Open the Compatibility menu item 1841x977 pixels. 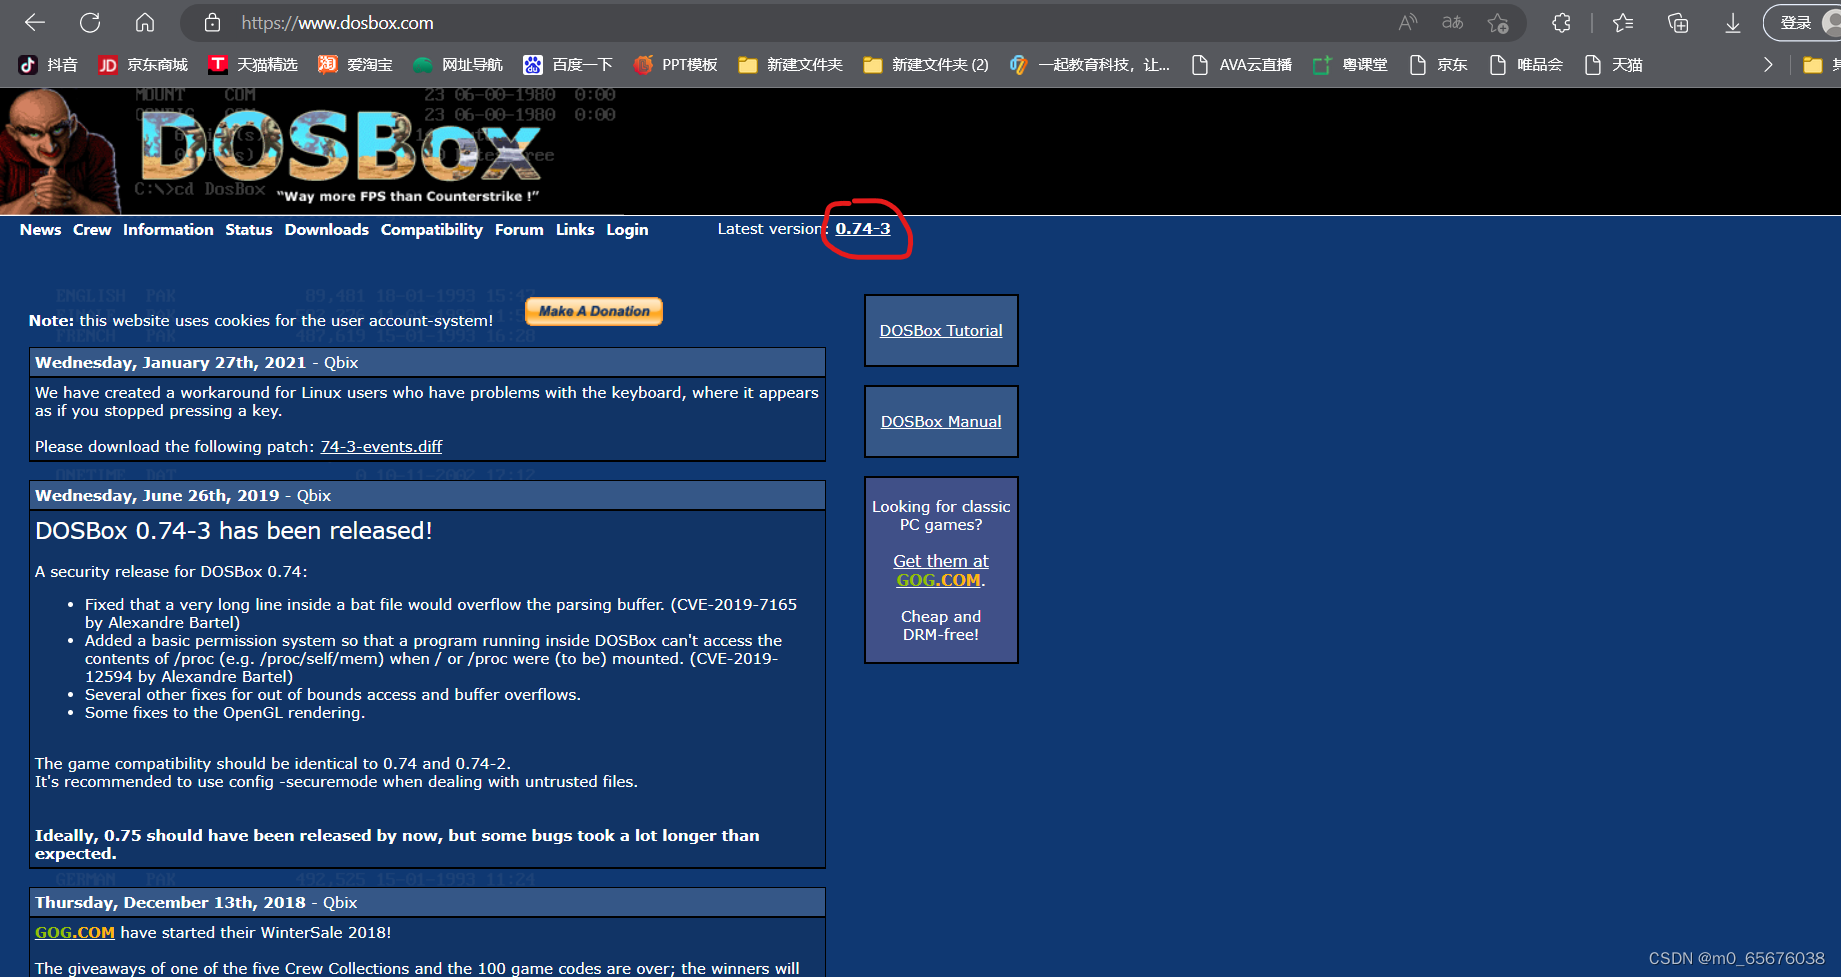432,230
